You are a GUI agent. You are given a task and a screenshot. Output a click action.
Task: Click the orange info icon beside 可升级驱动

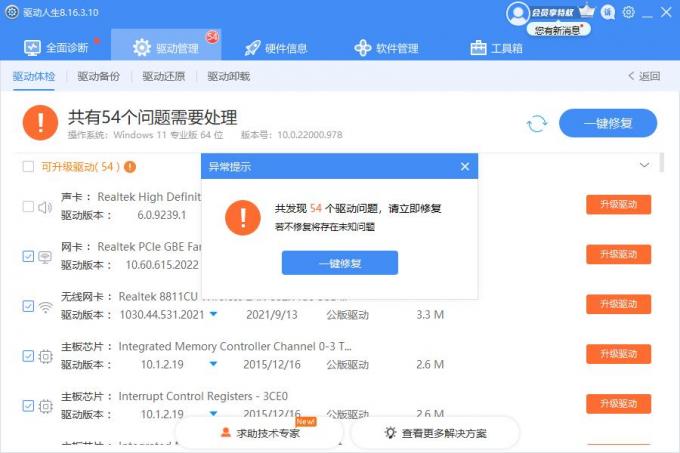(x=130, y=167)
